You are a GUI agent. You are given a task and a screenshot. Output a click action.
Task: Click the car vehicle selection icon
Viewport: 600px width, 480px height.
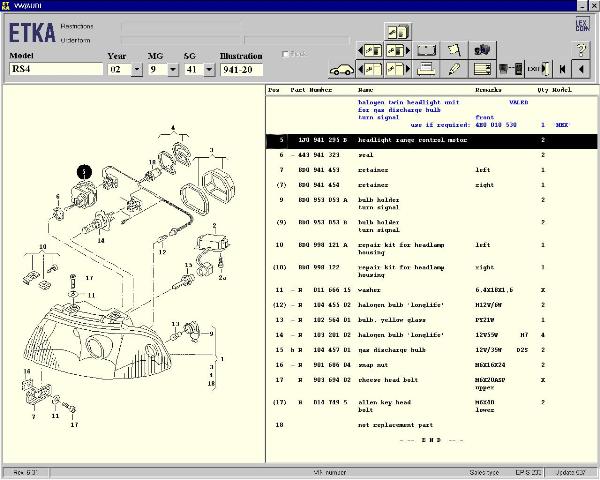[340, 69]
